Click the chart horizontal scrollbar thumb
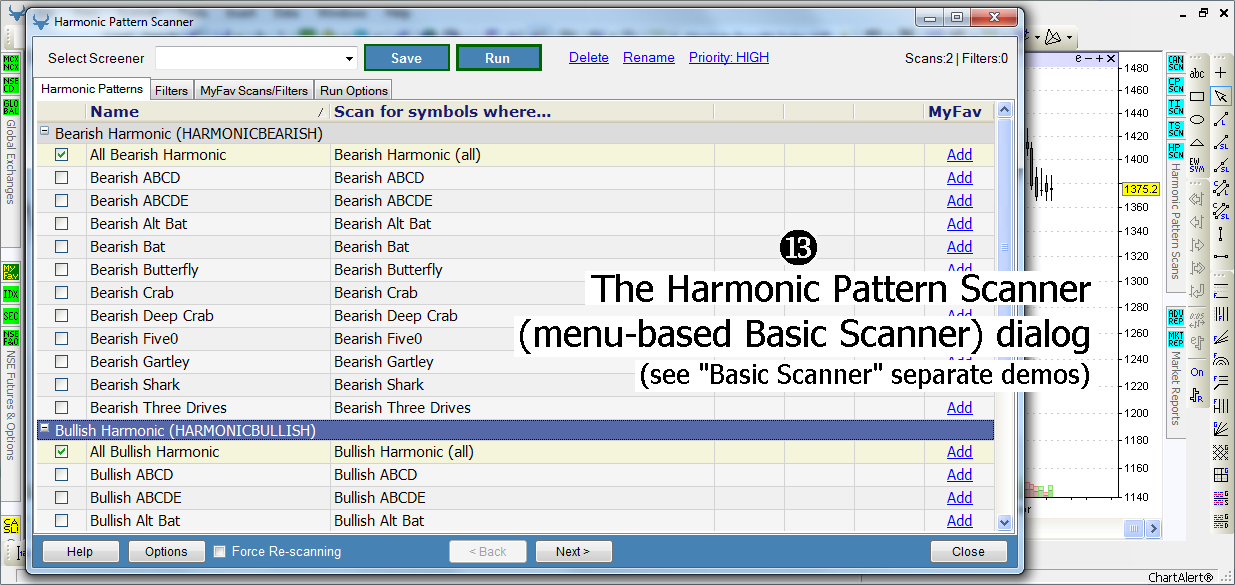 pos(1132,528)
